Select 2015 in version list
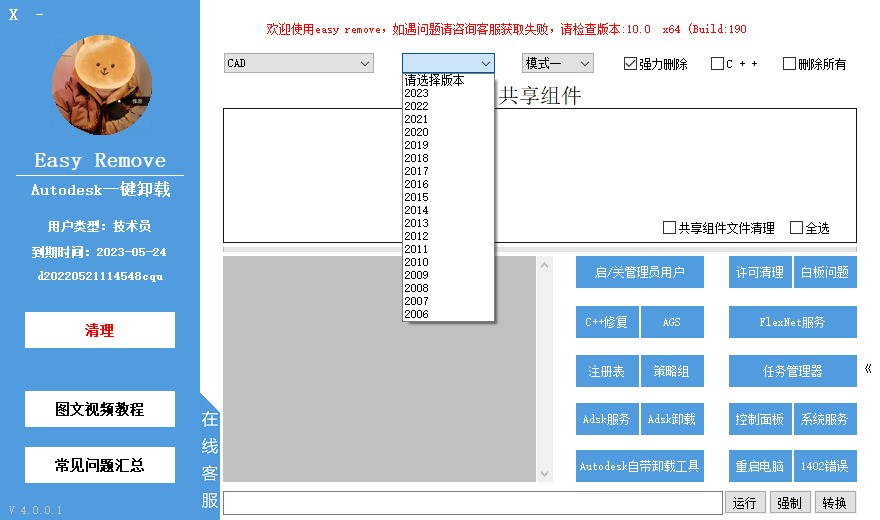This screenshot has width=880, height=520. click(x=448, y=197)
